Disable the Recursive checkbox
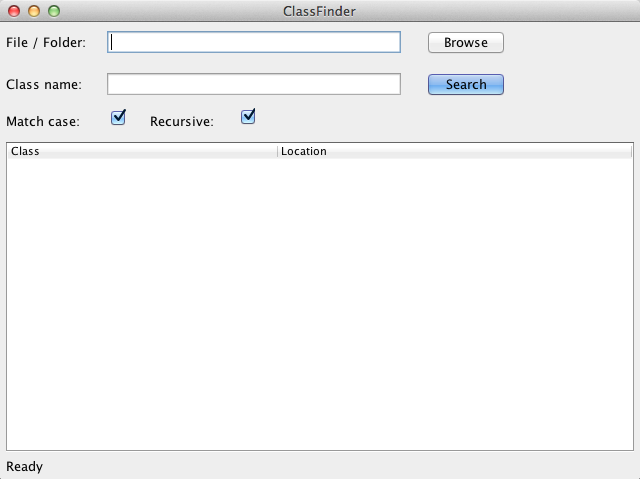 point(248,117)
